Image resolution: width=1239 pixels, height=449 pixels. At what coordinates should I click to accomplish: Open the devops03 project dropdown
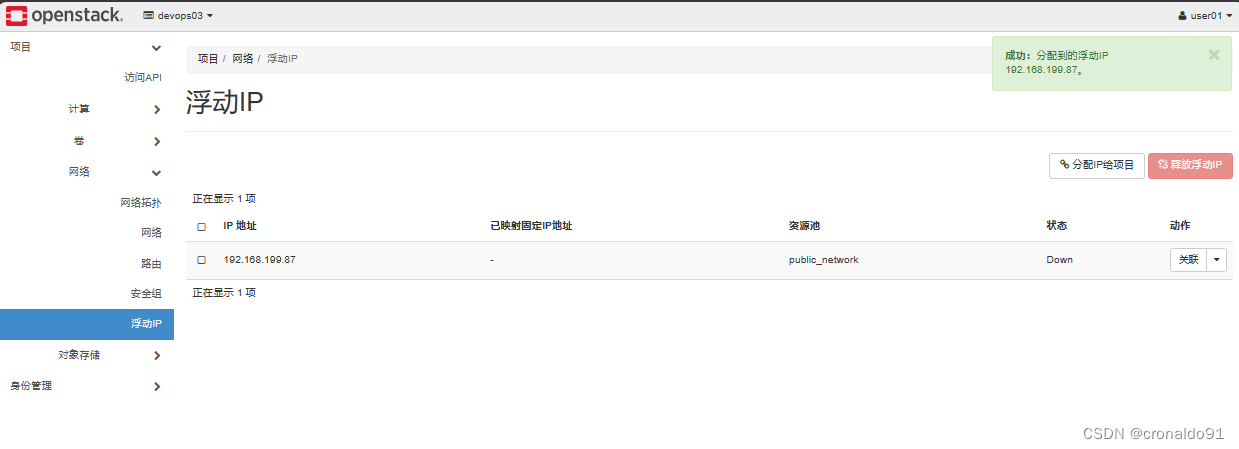click(x=178, y=16)
